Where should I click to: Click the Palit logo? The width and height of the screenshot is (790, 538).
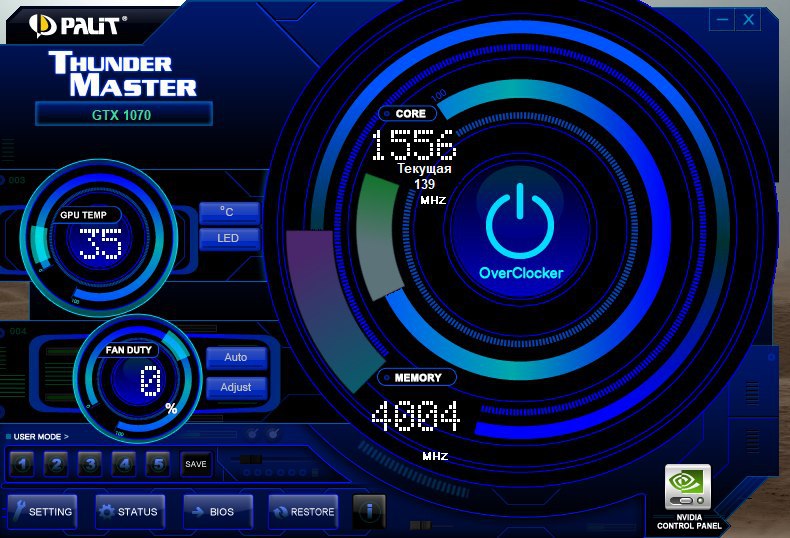coord(78,25)
